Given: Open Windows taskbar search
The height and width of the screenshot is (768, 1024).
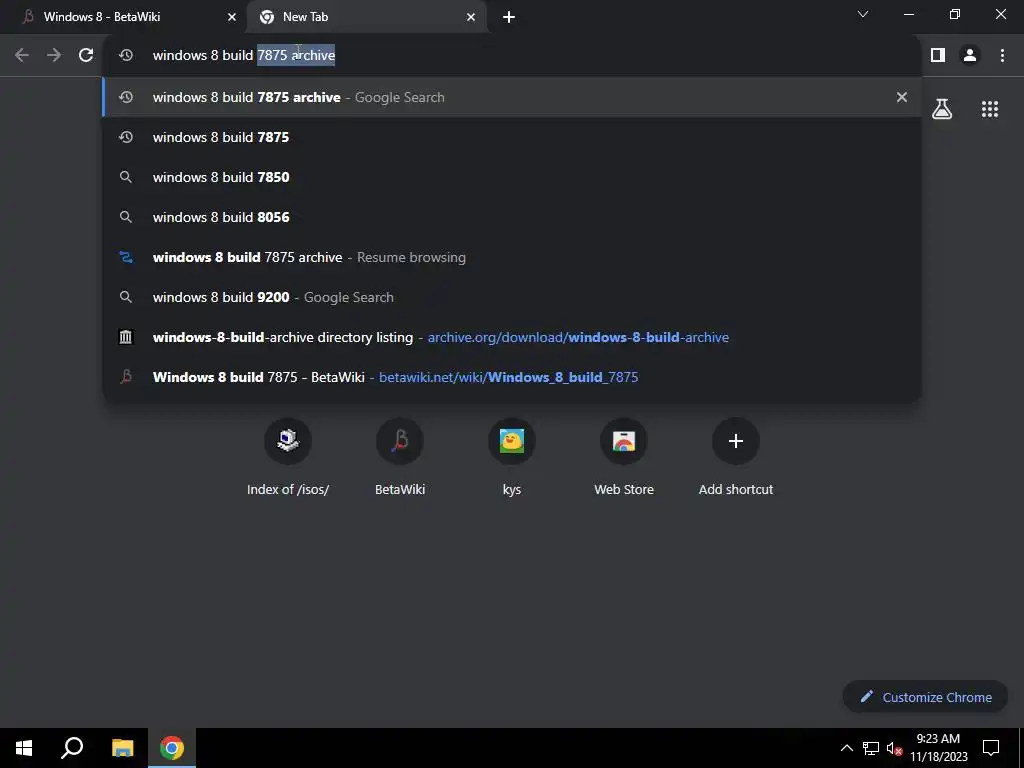Looking at the screenshot, I should tap(72, 748).
